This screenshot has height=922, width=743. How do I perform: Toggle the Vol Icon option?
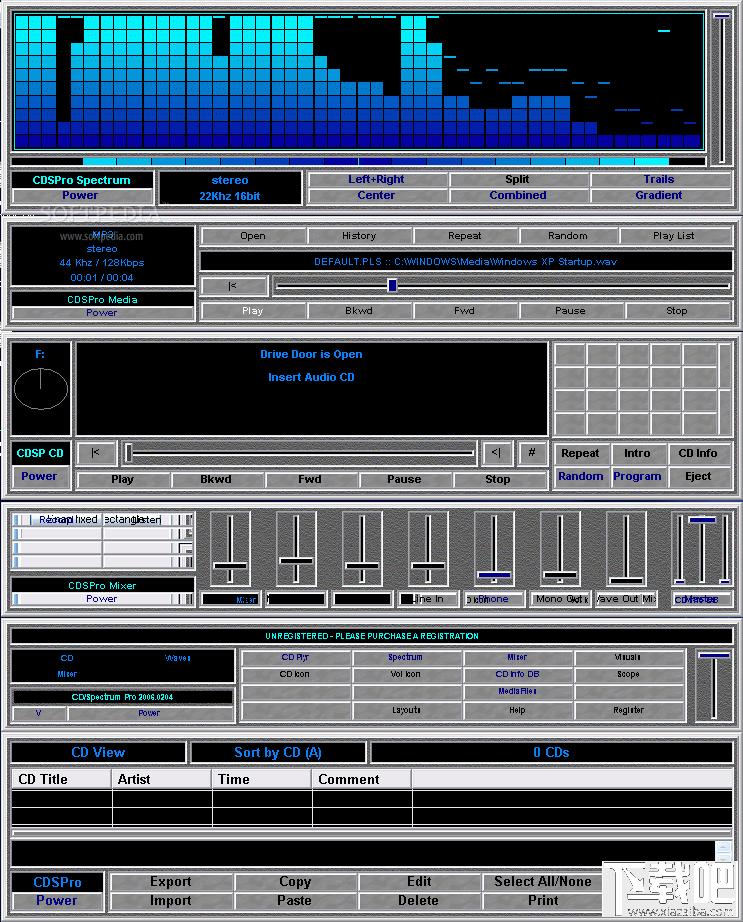(x=406, y=674)
